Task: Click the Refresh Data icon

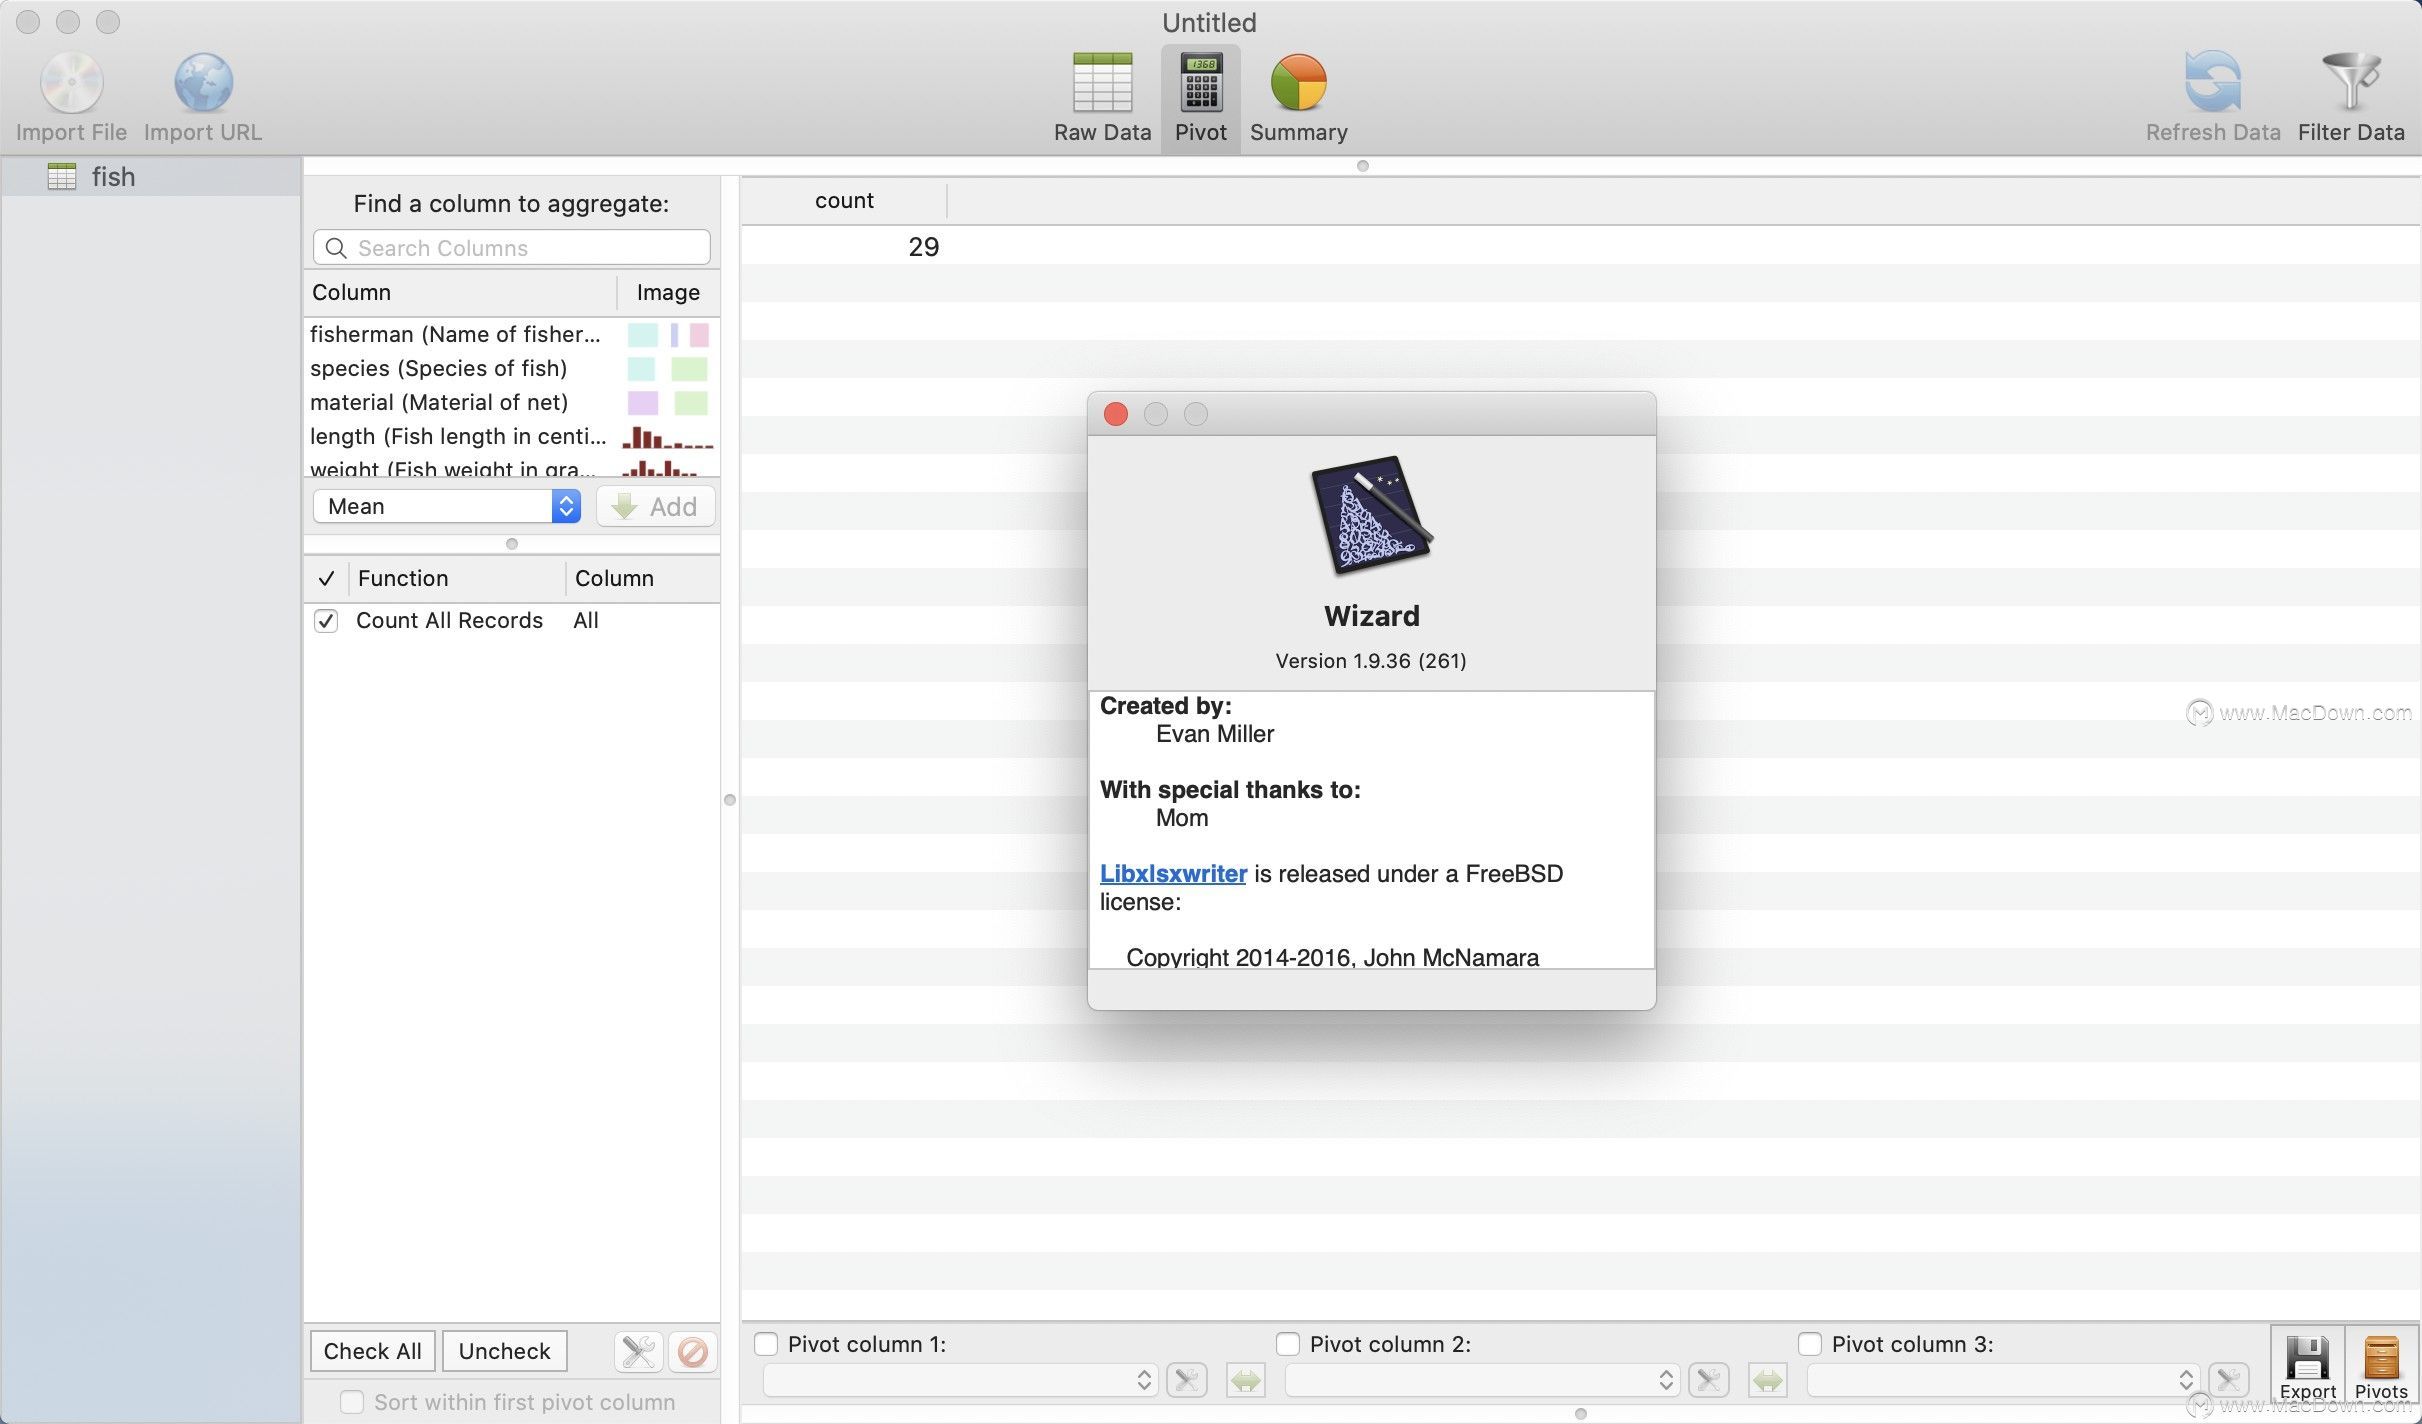Action: pyautogui.click(x=2212, y=76)
